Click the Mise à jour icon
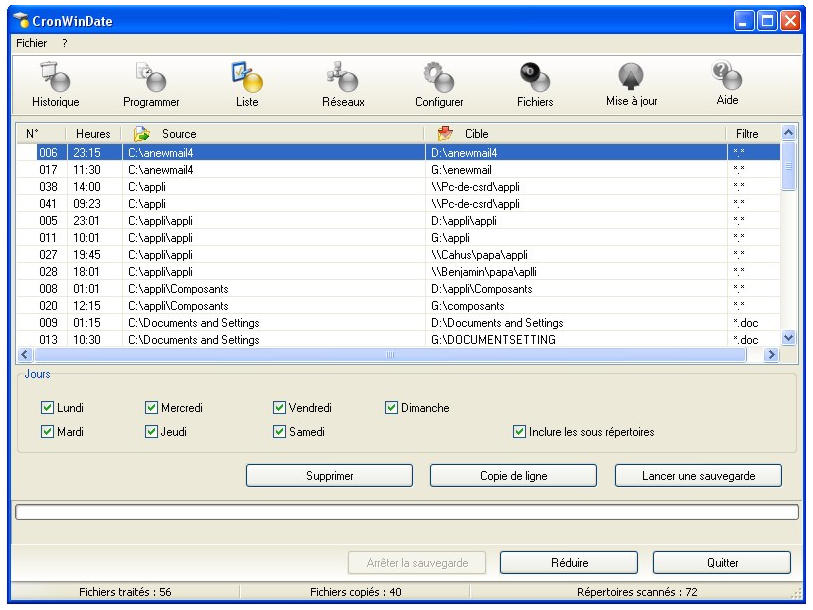The height and width of the screenshot is (610, 813). [631, 84]
